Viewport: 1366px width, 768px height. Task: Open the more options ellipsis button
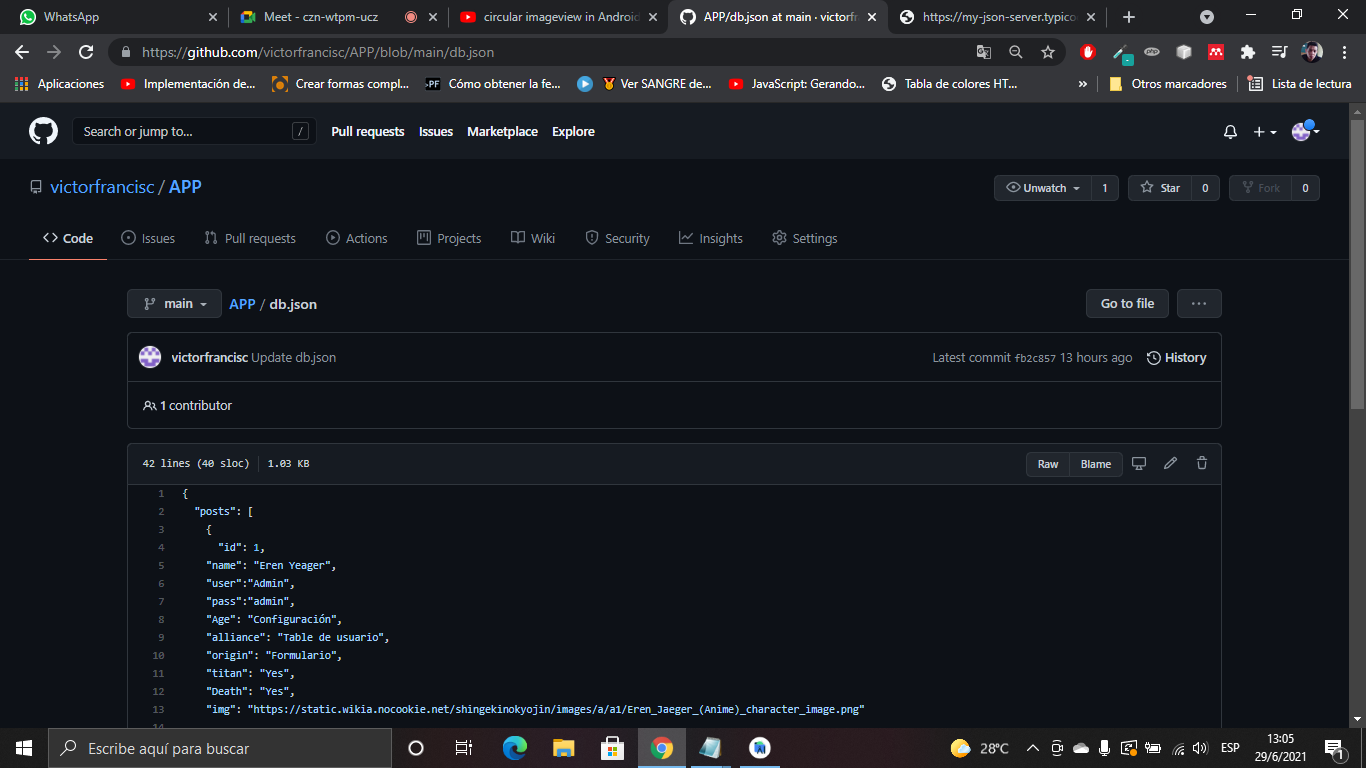click(1199, 304)
